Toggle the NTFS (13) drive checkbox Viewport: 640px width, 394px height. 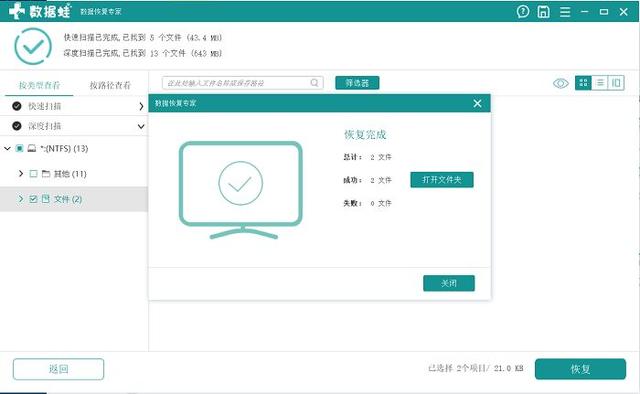19,148
